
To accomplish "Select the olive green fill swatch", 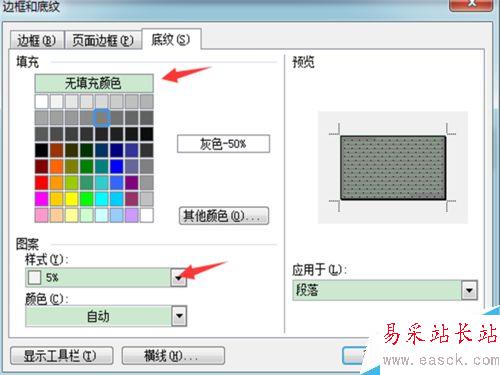I will pos(71,150).
